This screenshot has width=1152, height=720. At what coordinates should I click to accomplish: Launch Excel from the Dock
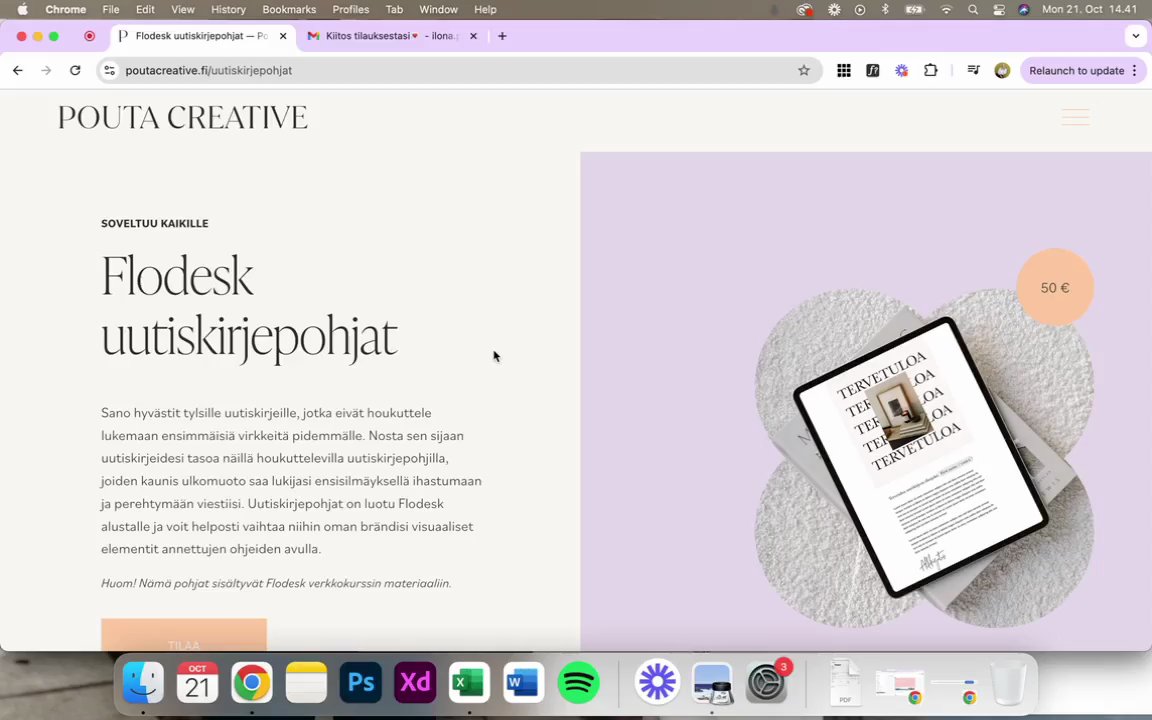pyautogui.click(x=469, y=683)
